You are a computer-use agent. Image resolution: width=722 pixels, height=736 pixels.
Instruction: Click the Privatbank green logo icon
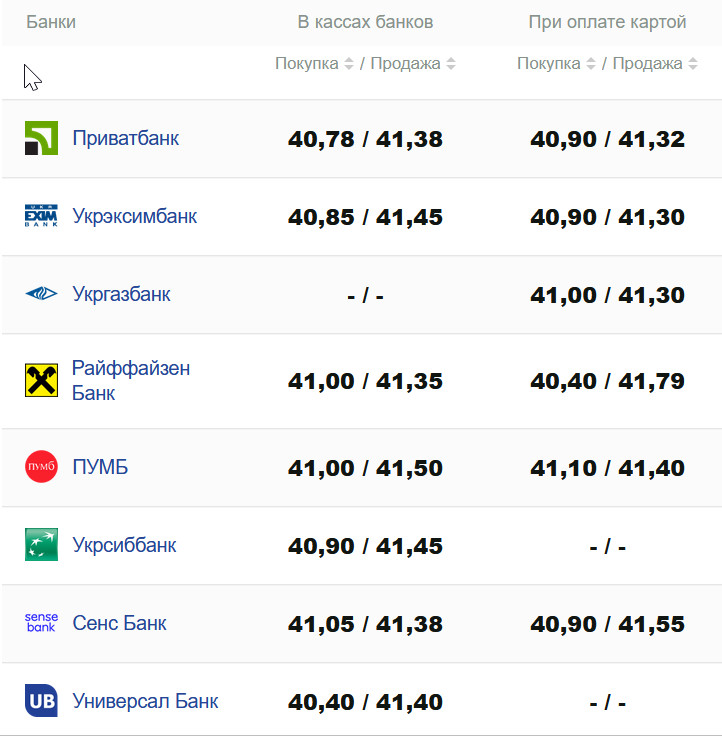[41, 138]
